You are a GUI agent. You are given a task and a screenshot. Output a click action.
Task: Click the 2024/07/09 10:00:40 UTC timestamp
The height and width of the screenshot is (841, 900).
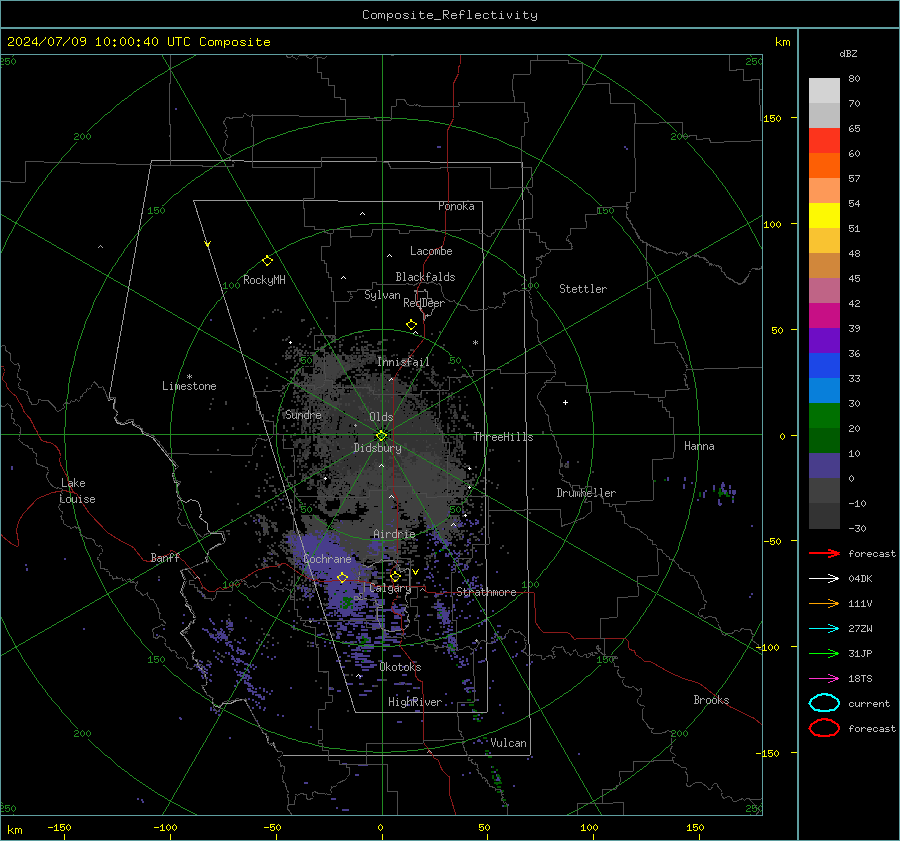click(x=87, y=42)
